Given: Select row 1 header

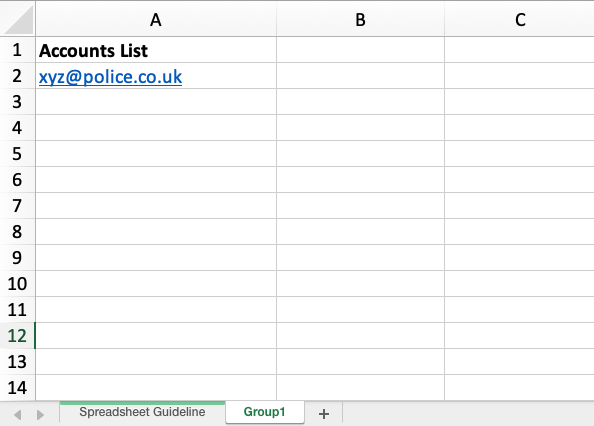Looking at the screenshot, I should [17, 50].
